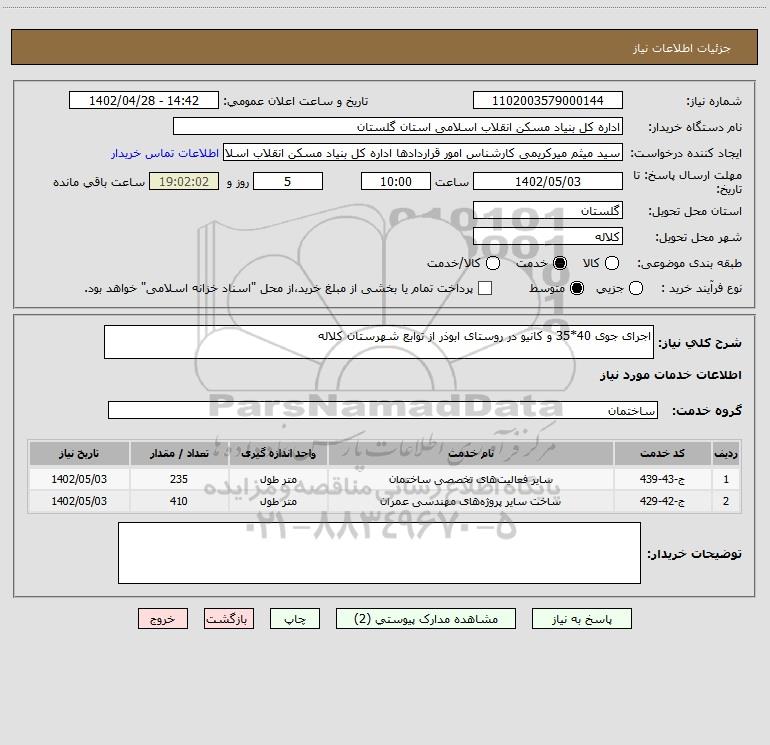The height and width of the screenshot is (745, 770).
Task: Click سایر فعالیت‌های تخصصی ساختمان service name
Action: click(471, 479)
